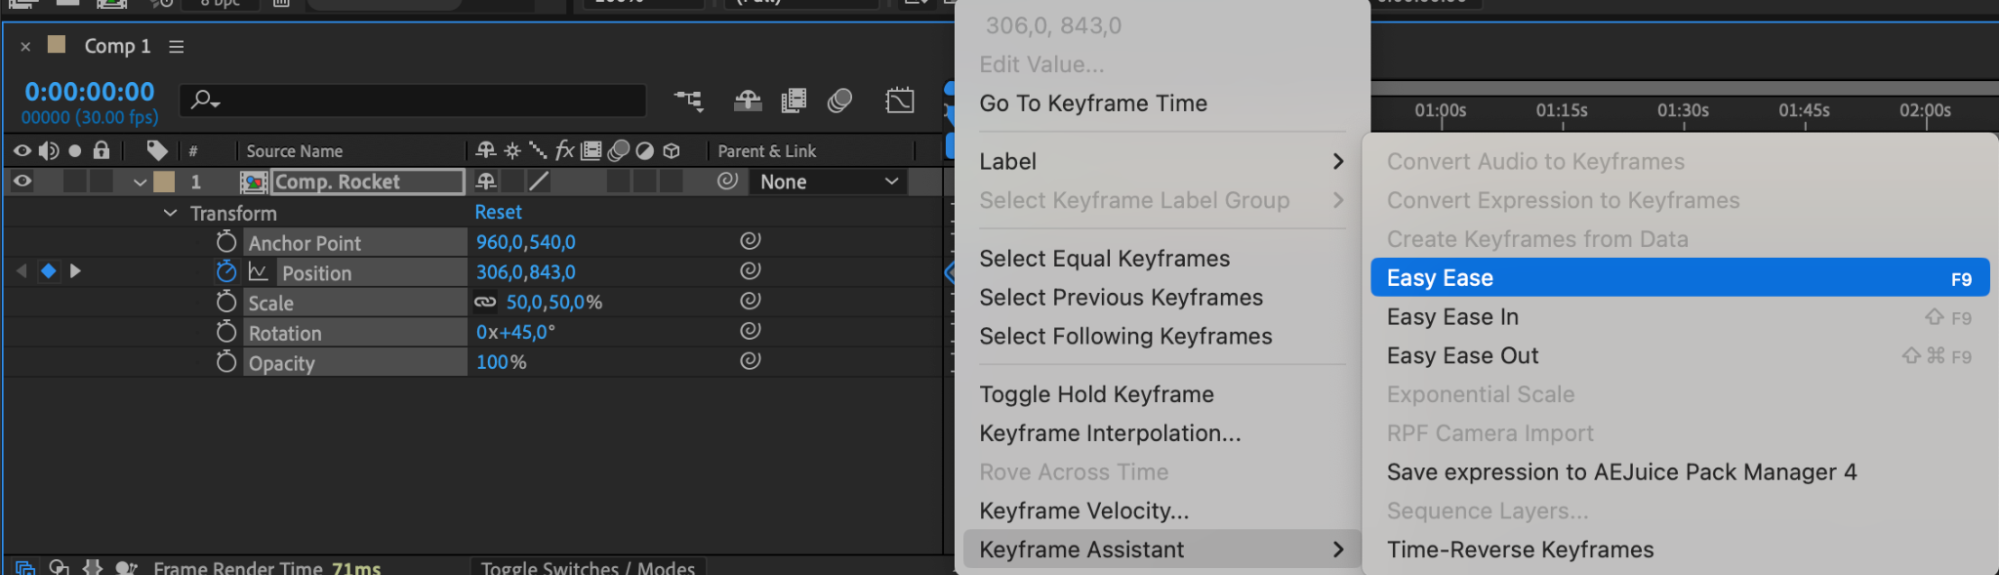Toggle the Position stopwatch off
This screenshot has height=575, width=1999.
227,272
